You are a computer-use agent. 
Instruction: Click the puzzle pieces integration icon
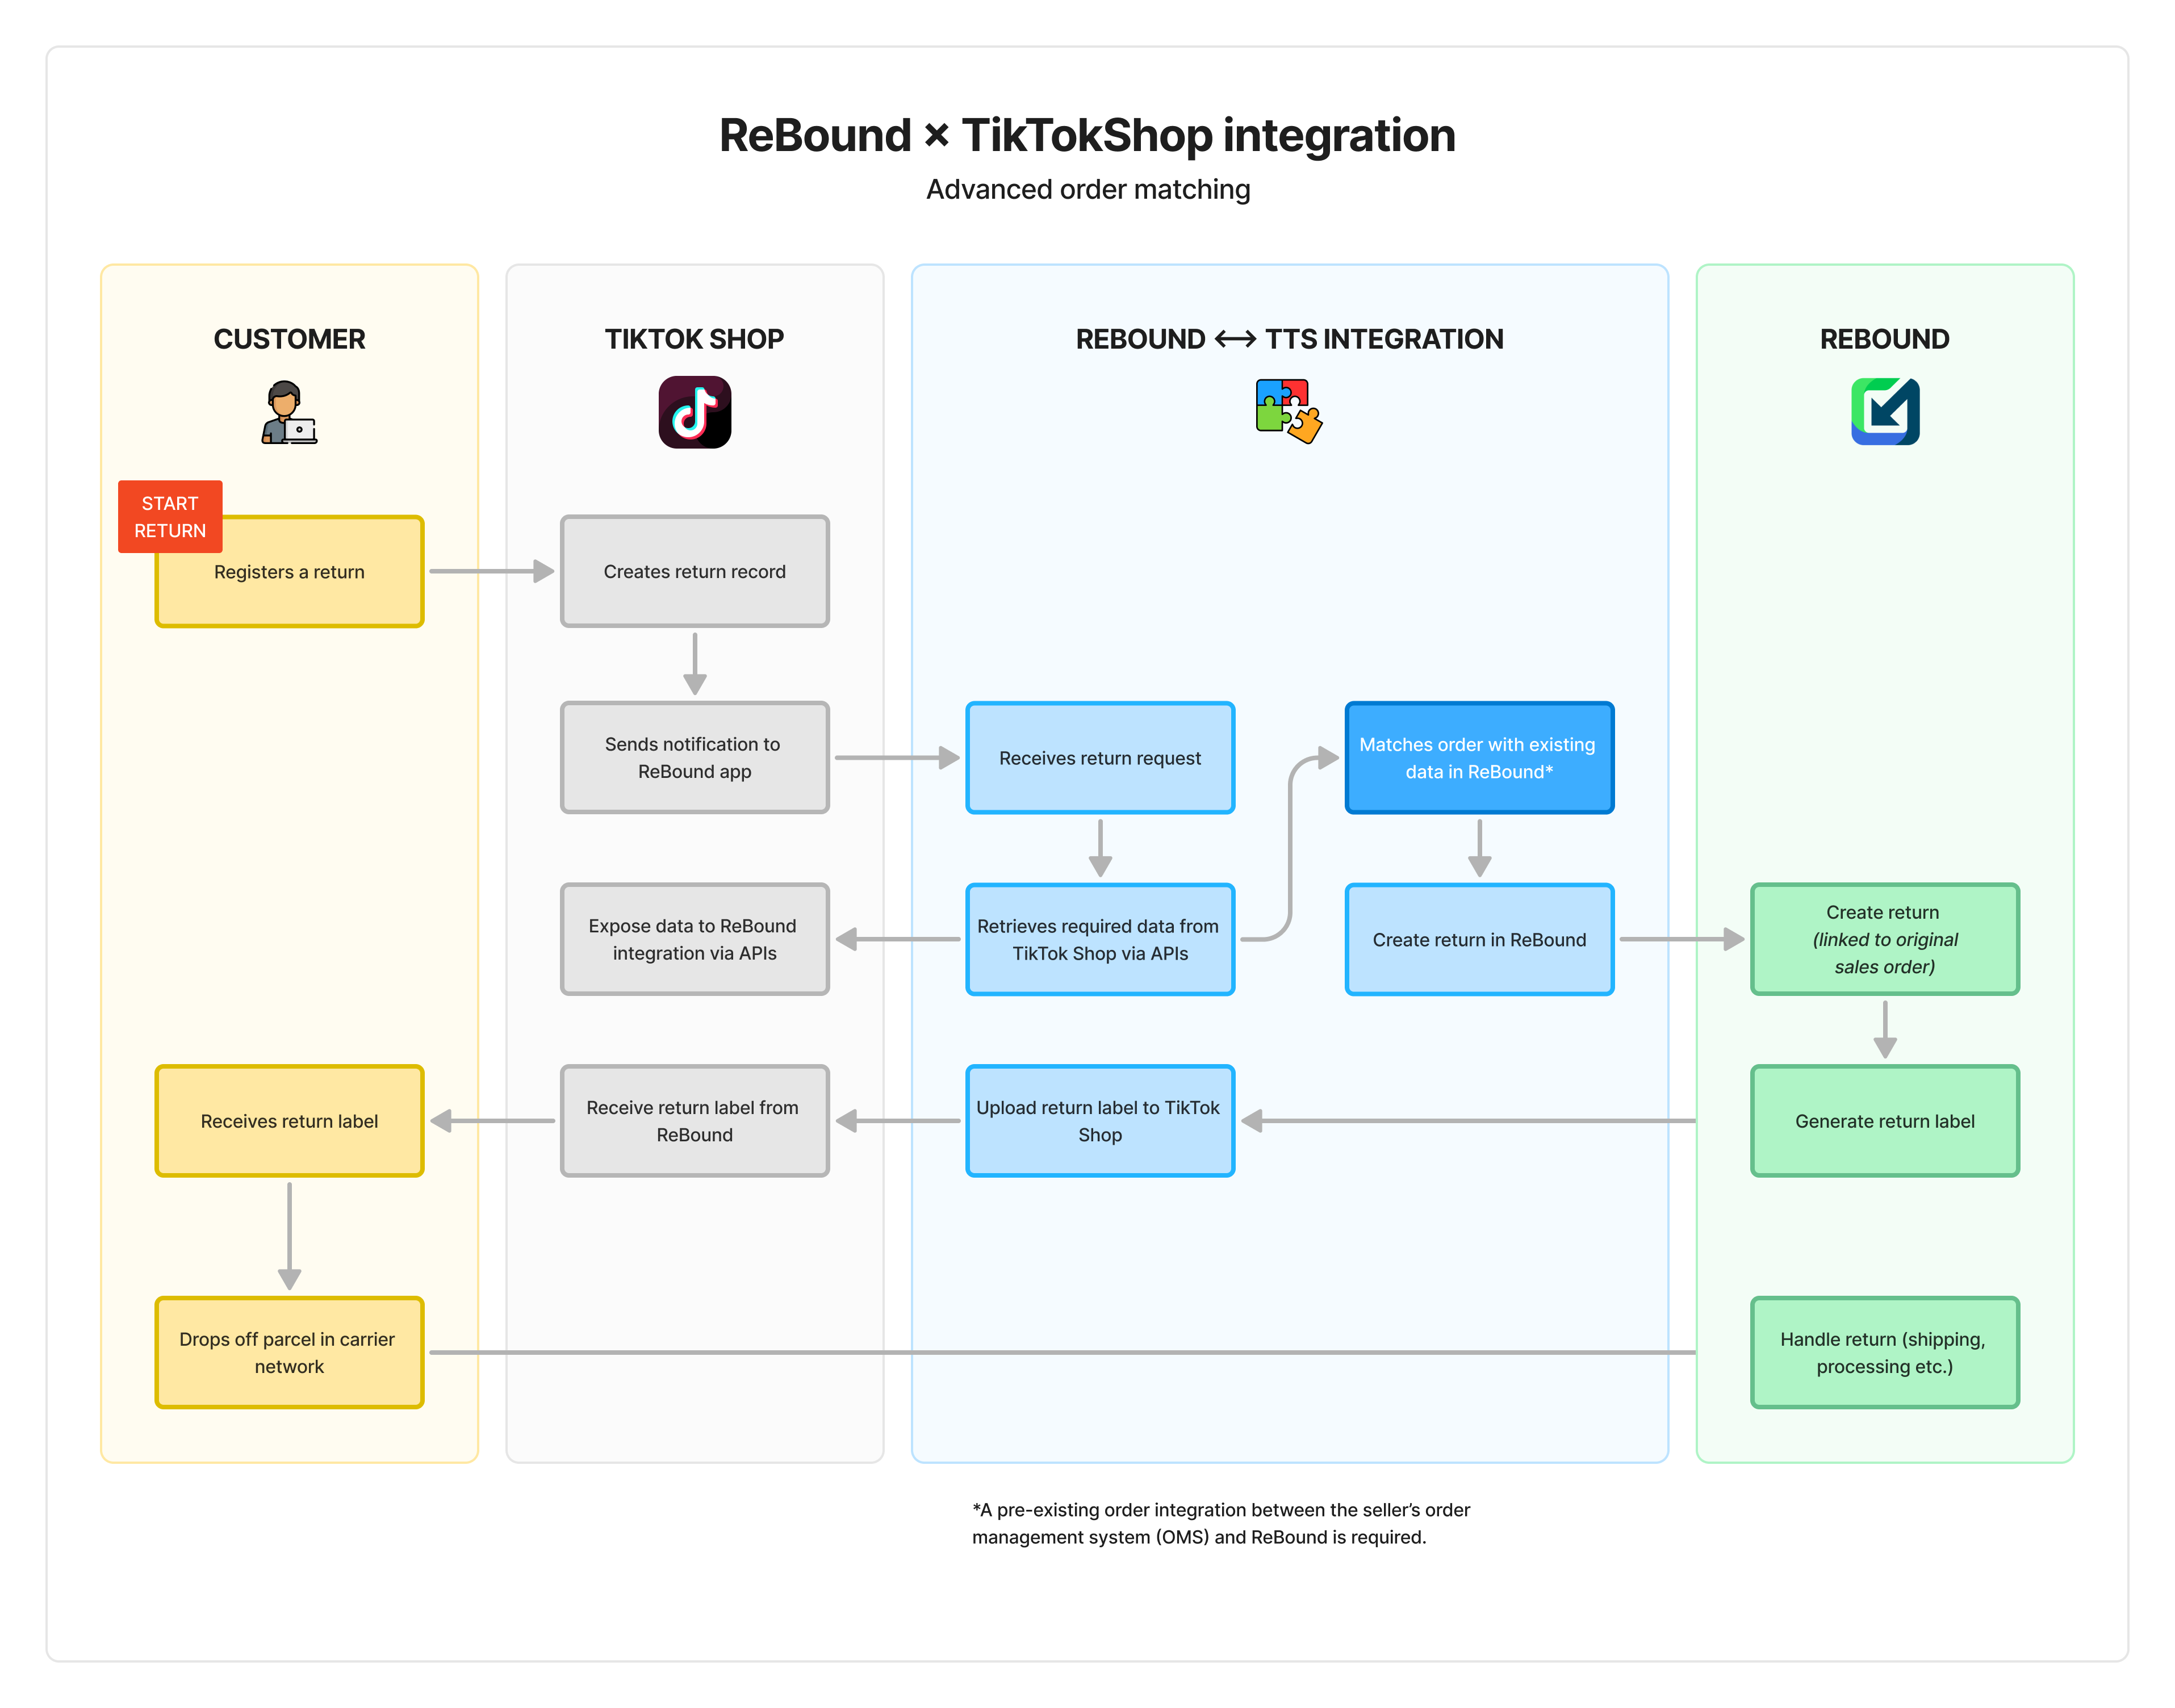coord(1289,411)
